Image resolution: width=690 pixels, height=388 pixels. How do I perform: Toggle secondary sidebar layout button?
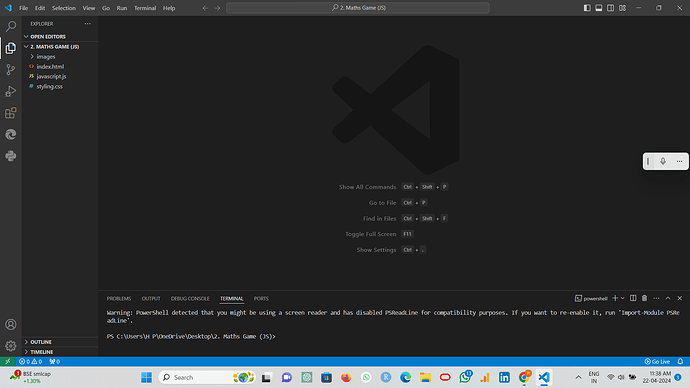(610, 8)
